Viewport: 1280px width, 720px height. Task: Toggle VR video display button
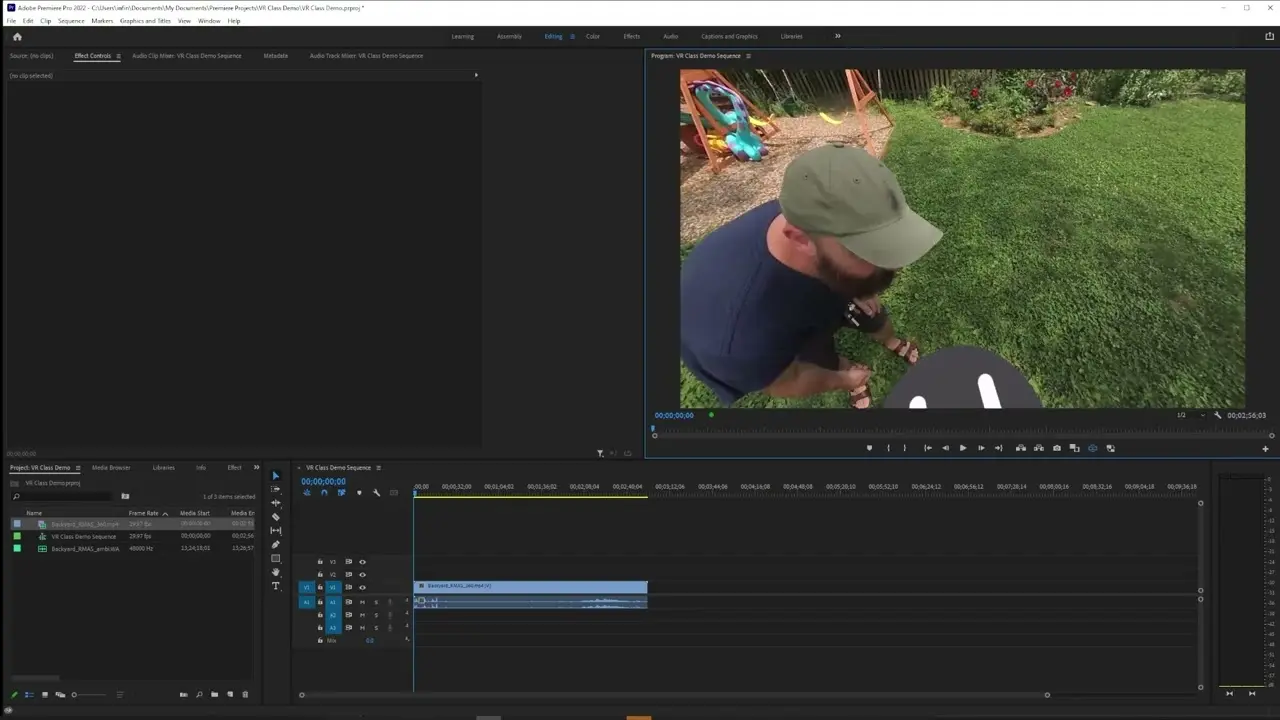1092,448
